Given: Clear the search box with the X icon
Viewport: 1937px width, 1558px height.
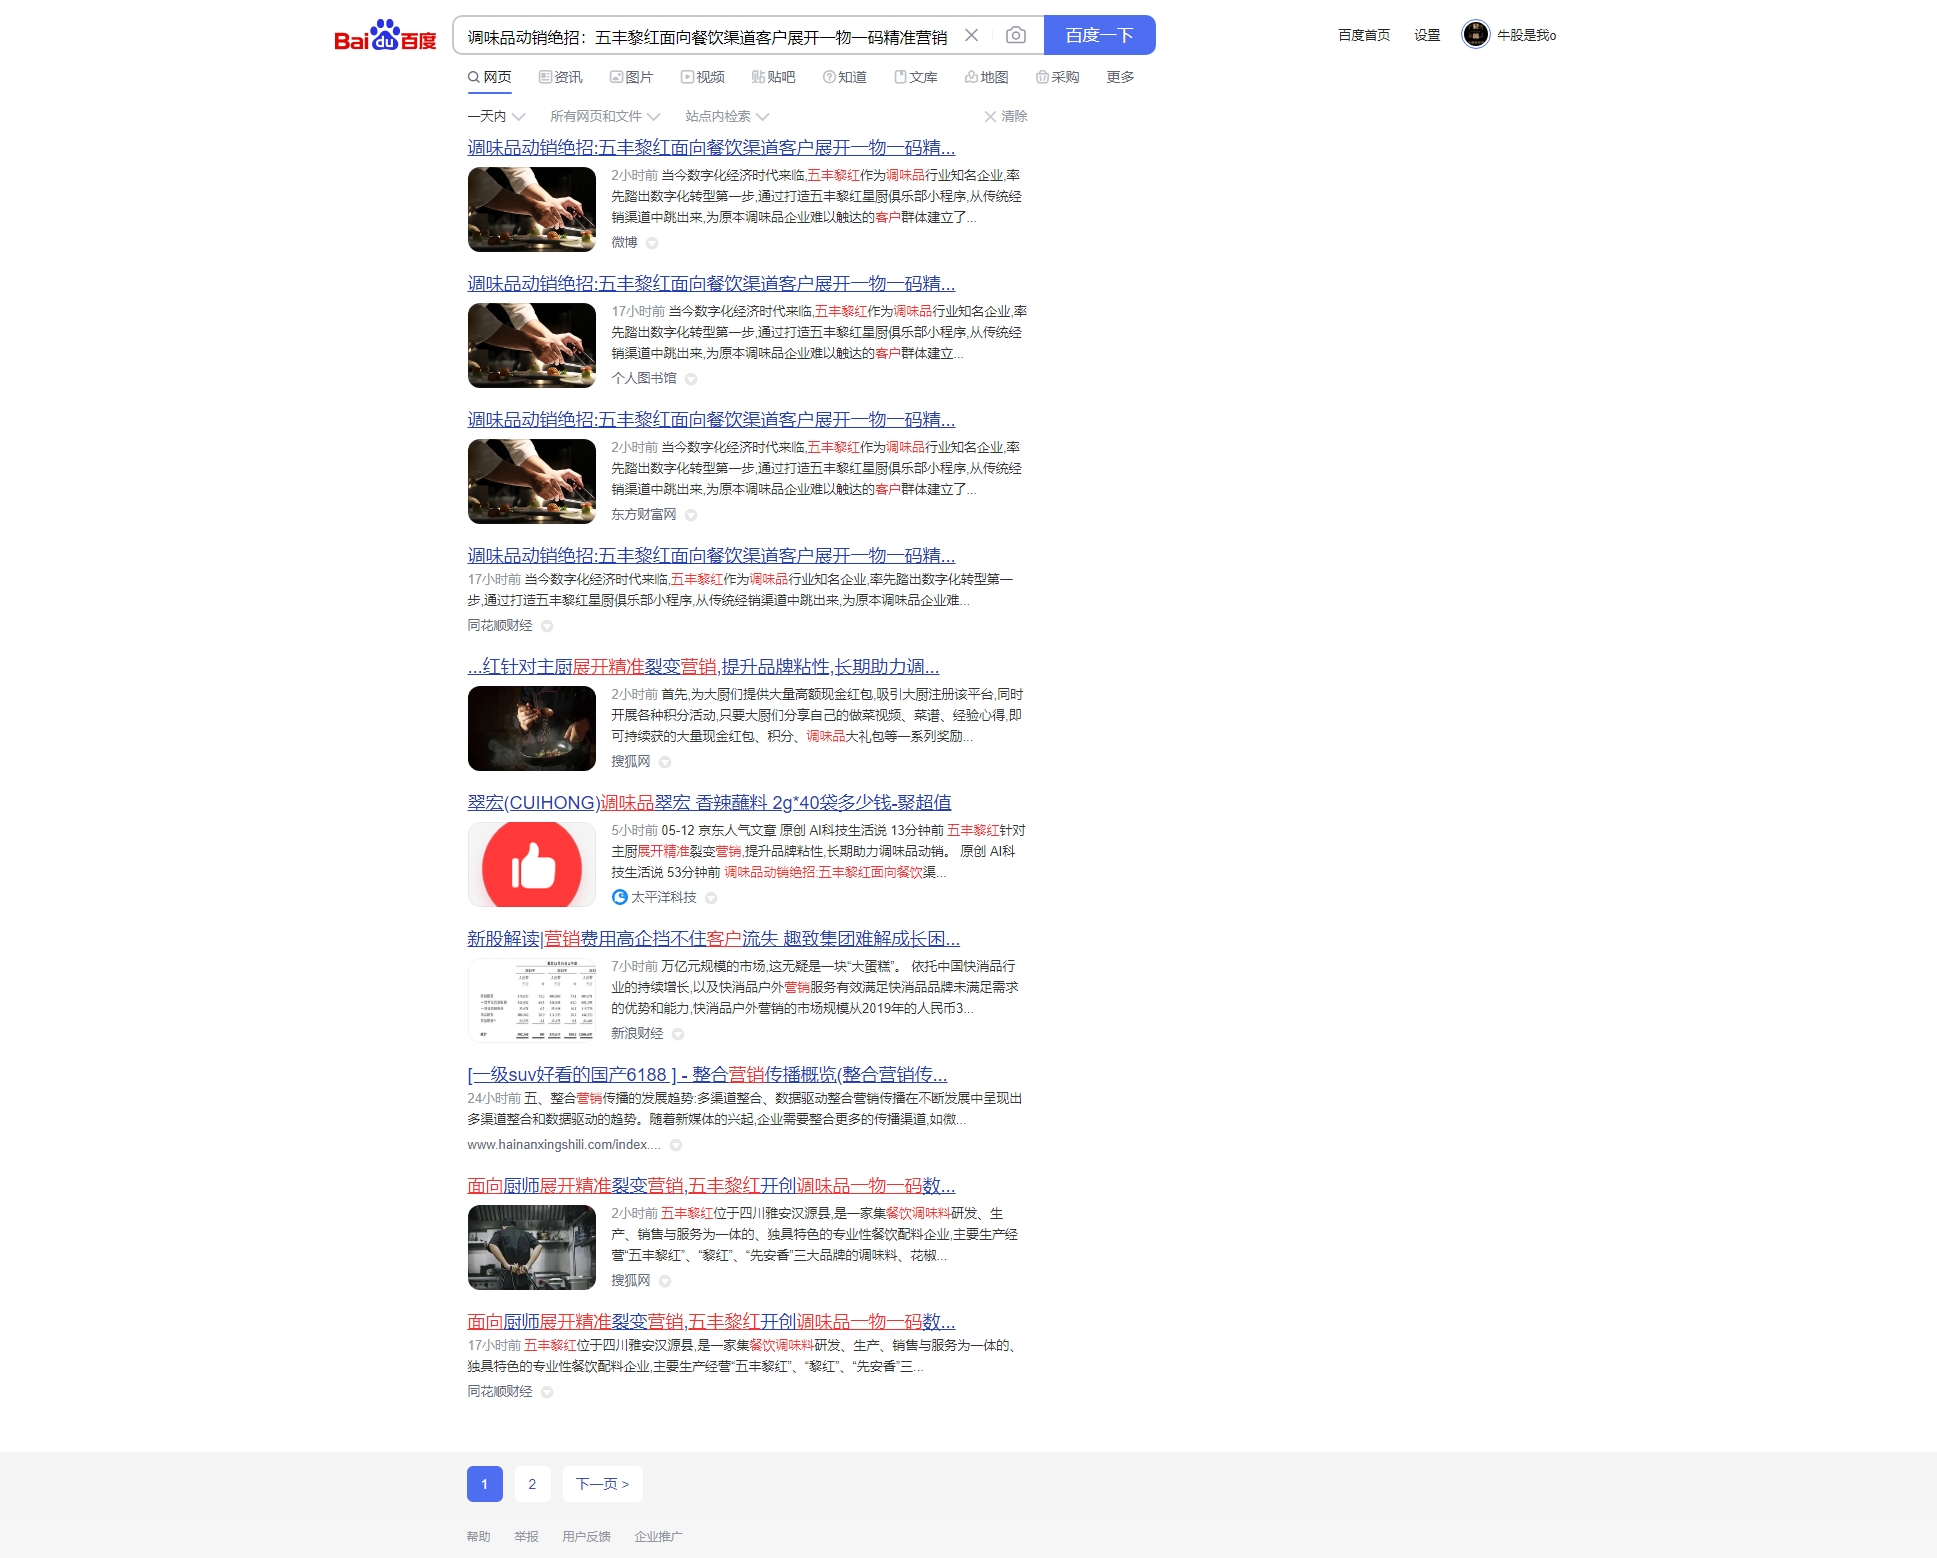Looking at the screenshot, I should point(971,35).
